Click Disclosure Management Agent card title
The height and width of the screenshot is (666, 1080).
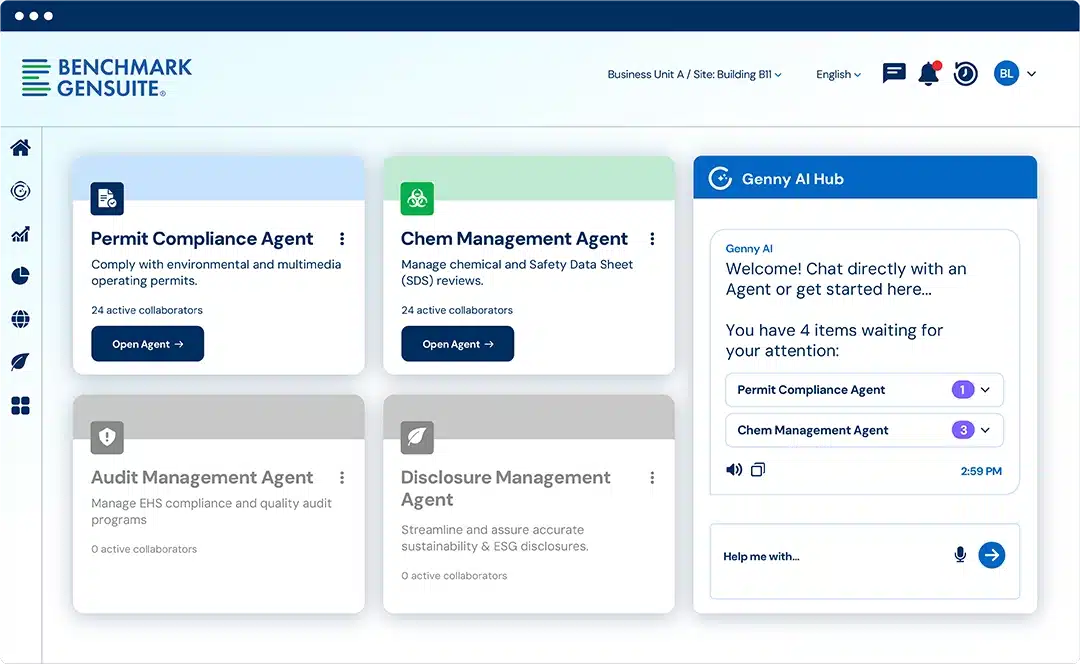point(506,488)
